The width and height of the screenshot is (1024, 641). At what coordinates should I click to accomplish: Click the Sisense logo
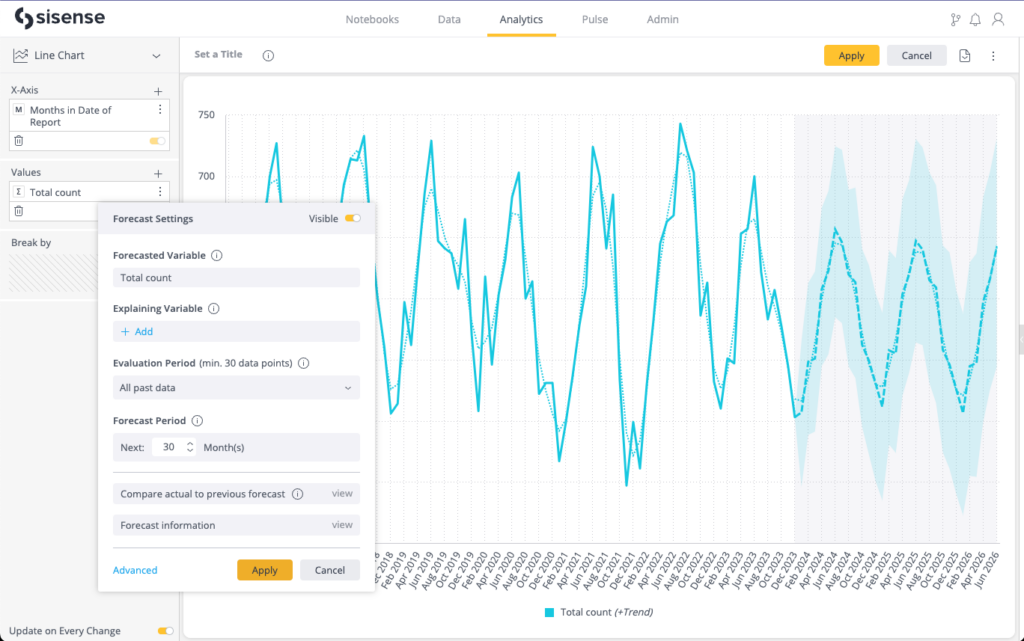pyautogui.click(x=59, y=18)
